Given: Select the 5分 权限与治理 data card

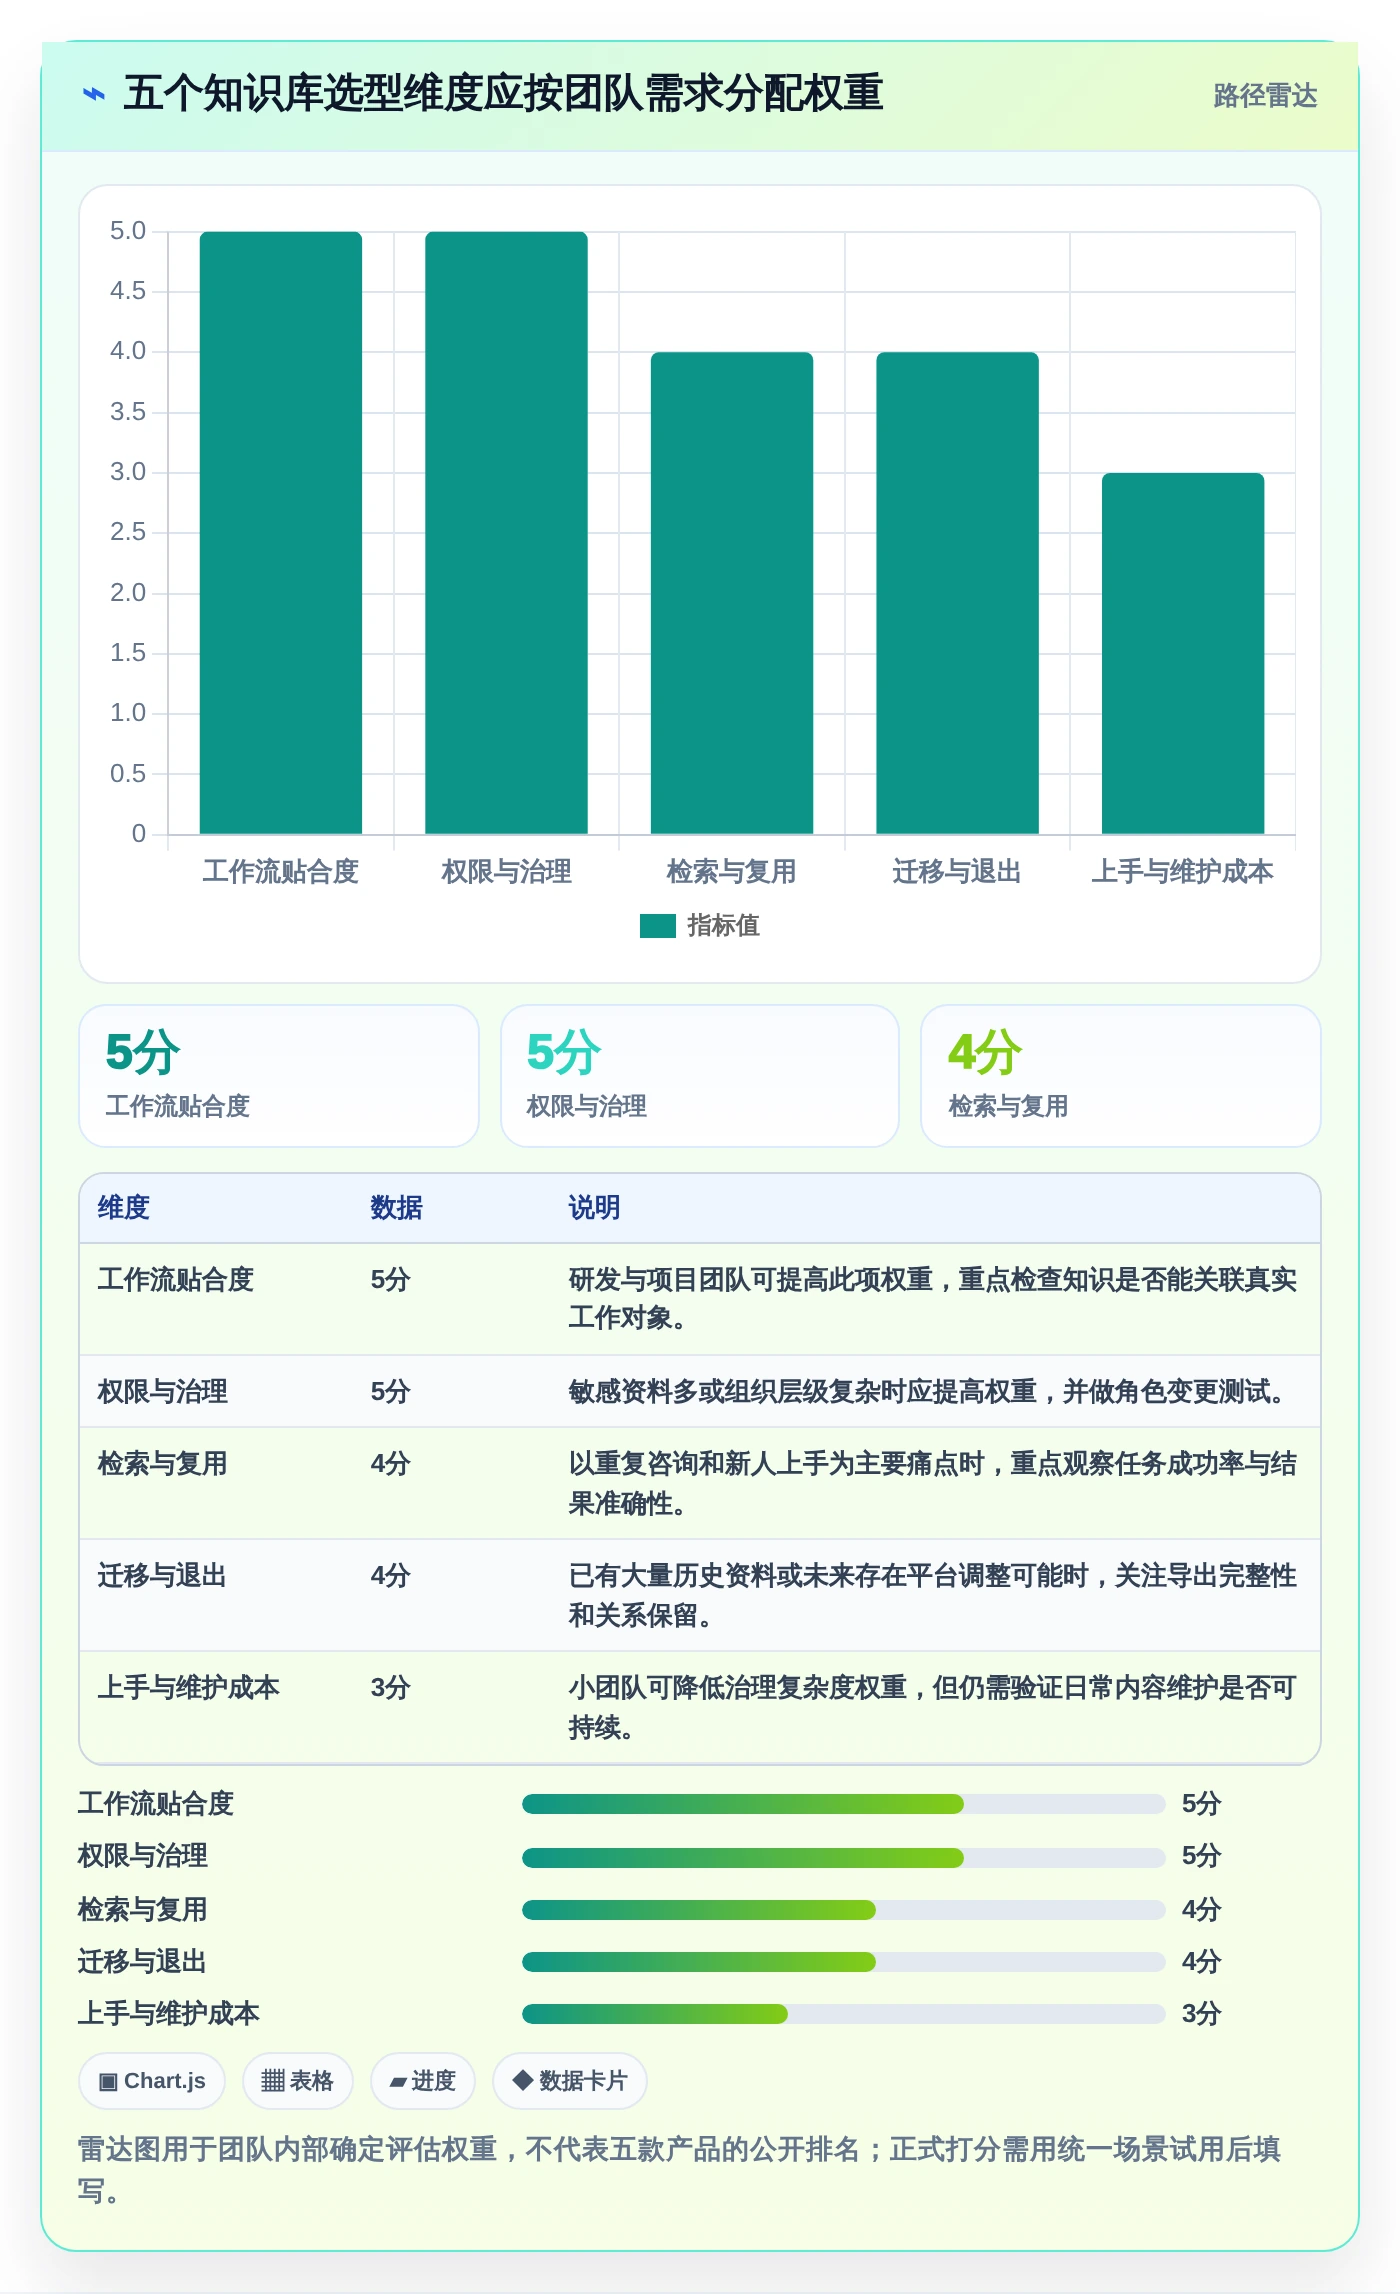Looking at the screenshot, I should click(x=700, y=1076).
